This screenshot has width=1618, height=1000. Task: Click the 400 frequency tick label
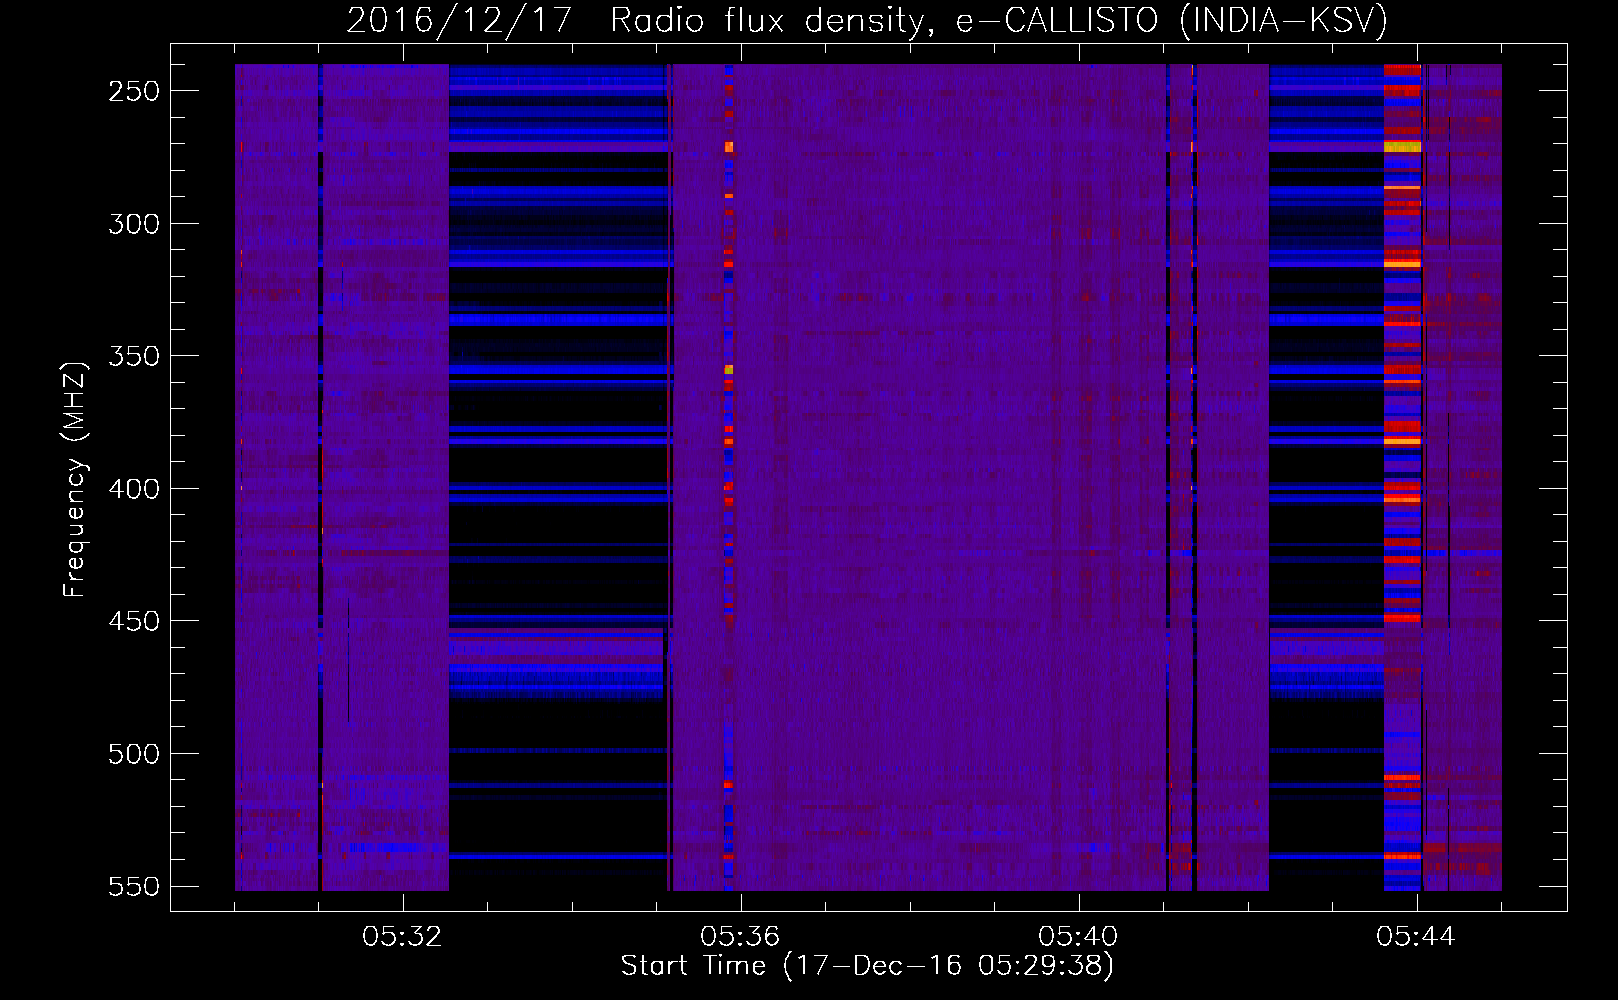point(134,489)
